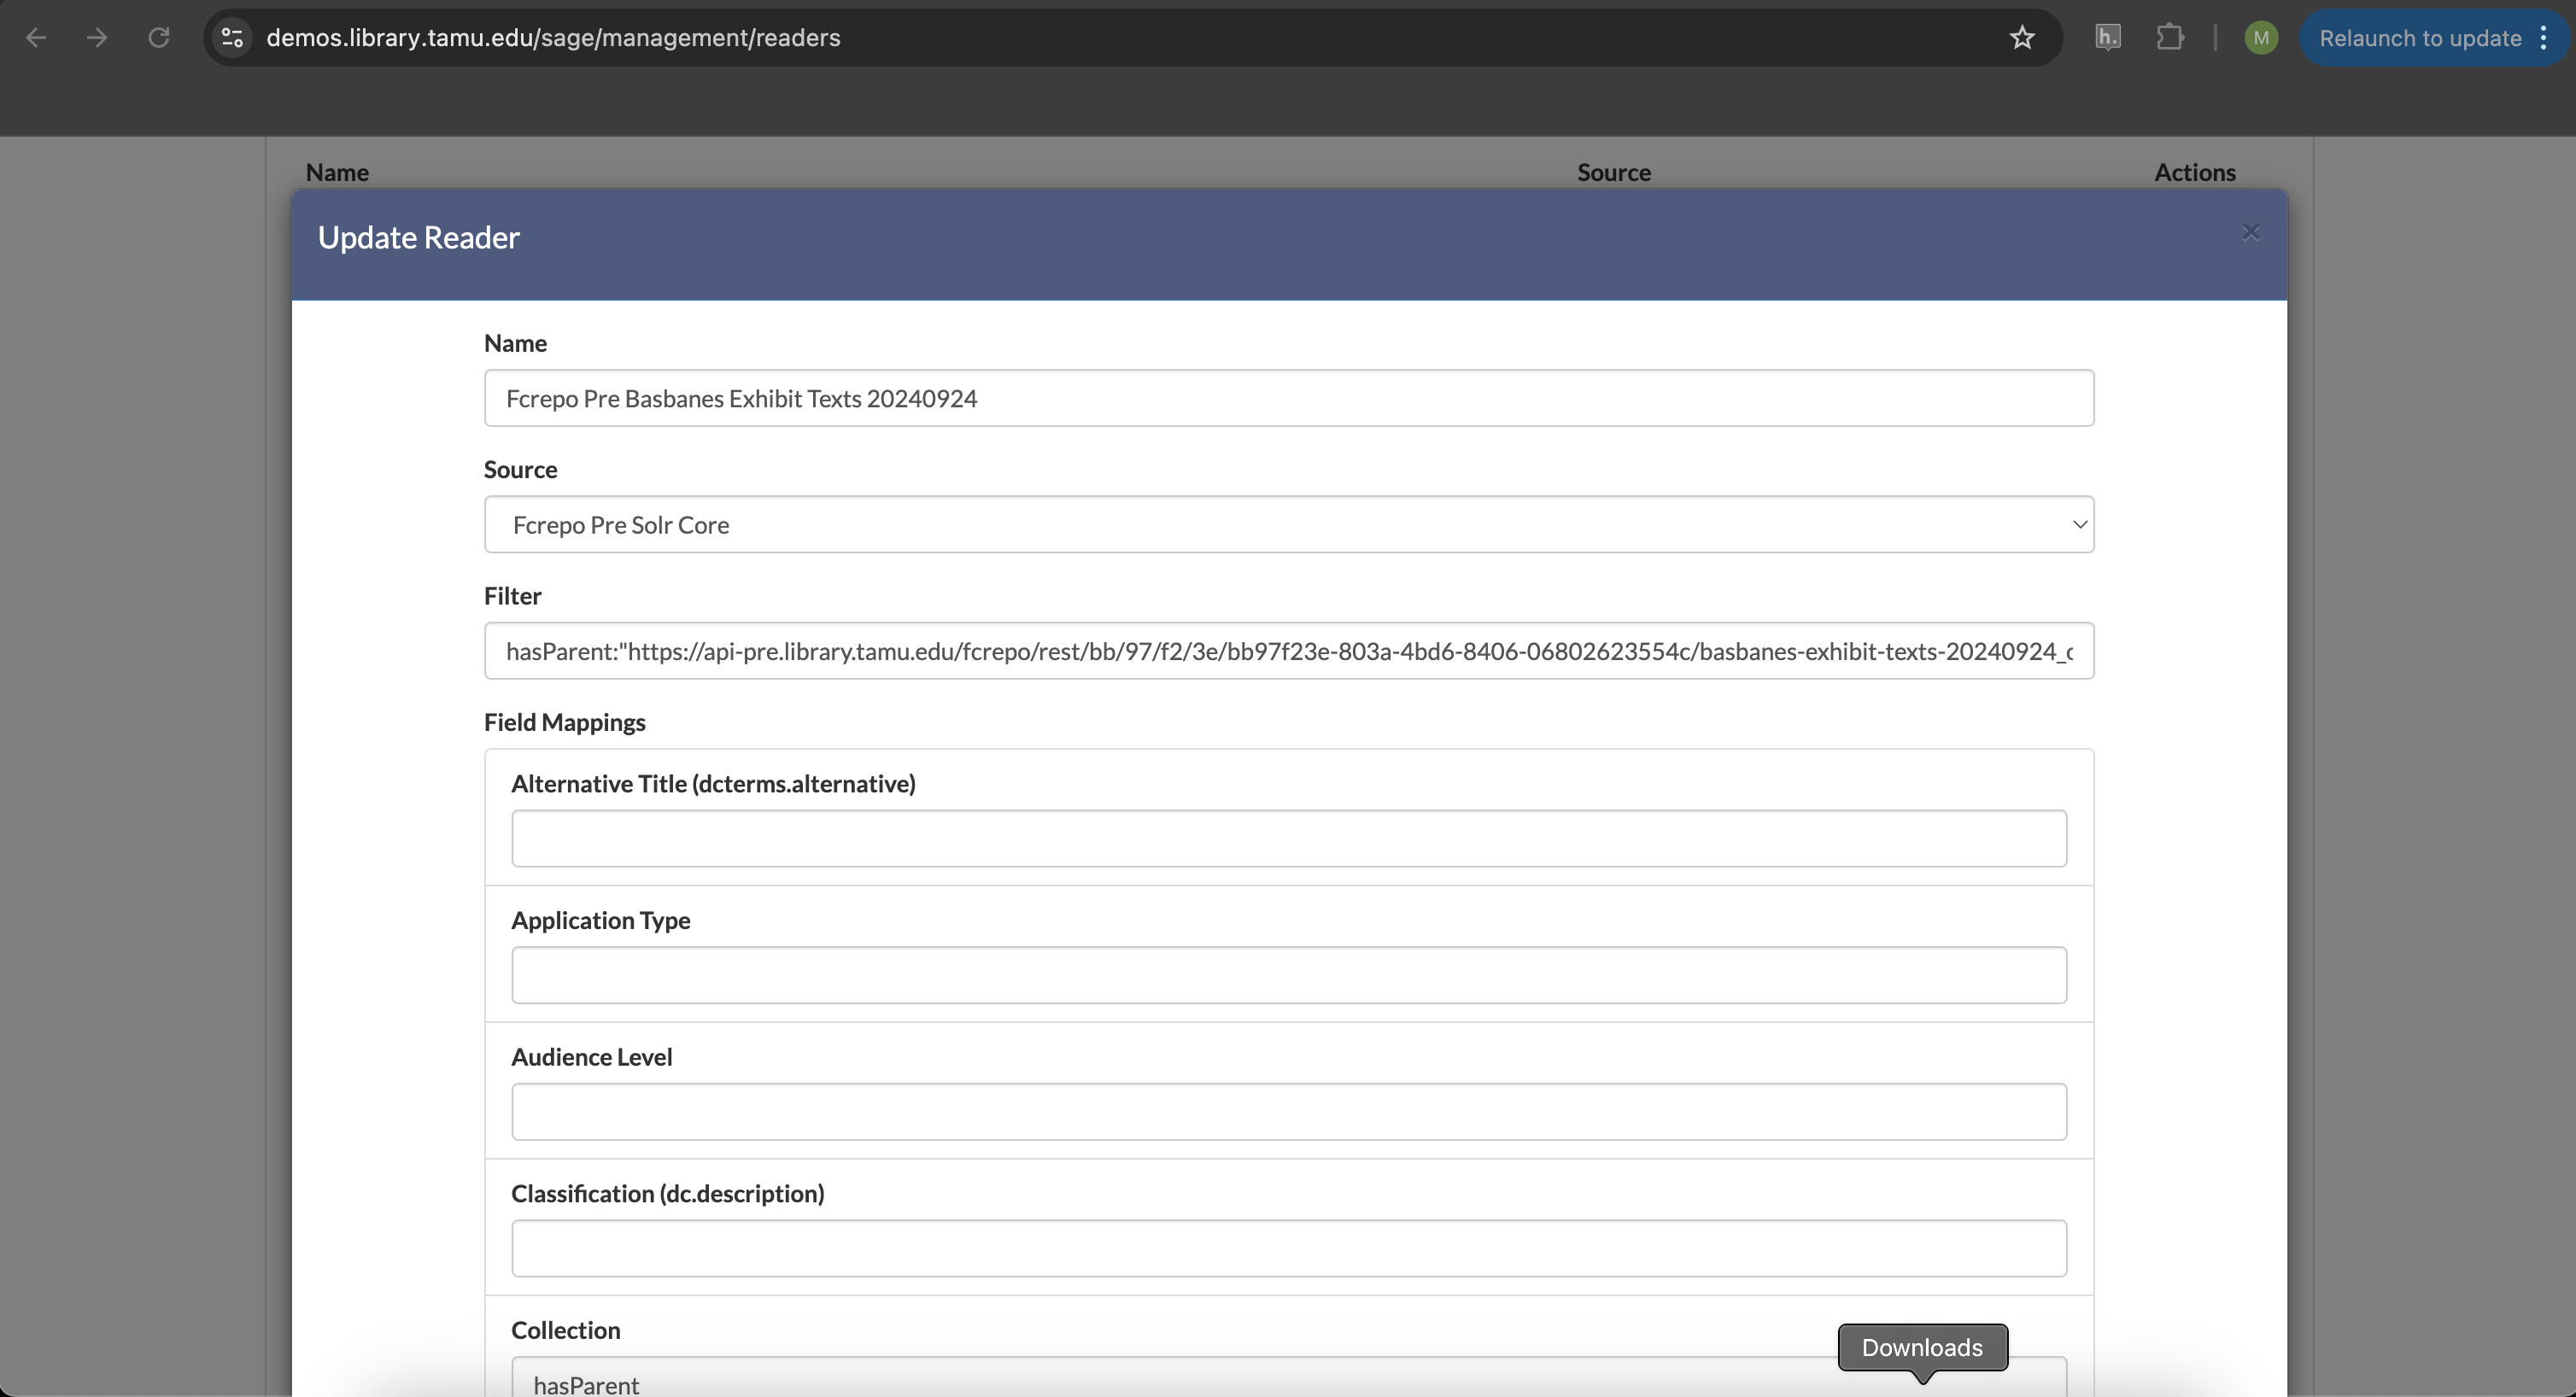
Task: Click the Downloads tooltip
Action: tap(1922, 1348)
